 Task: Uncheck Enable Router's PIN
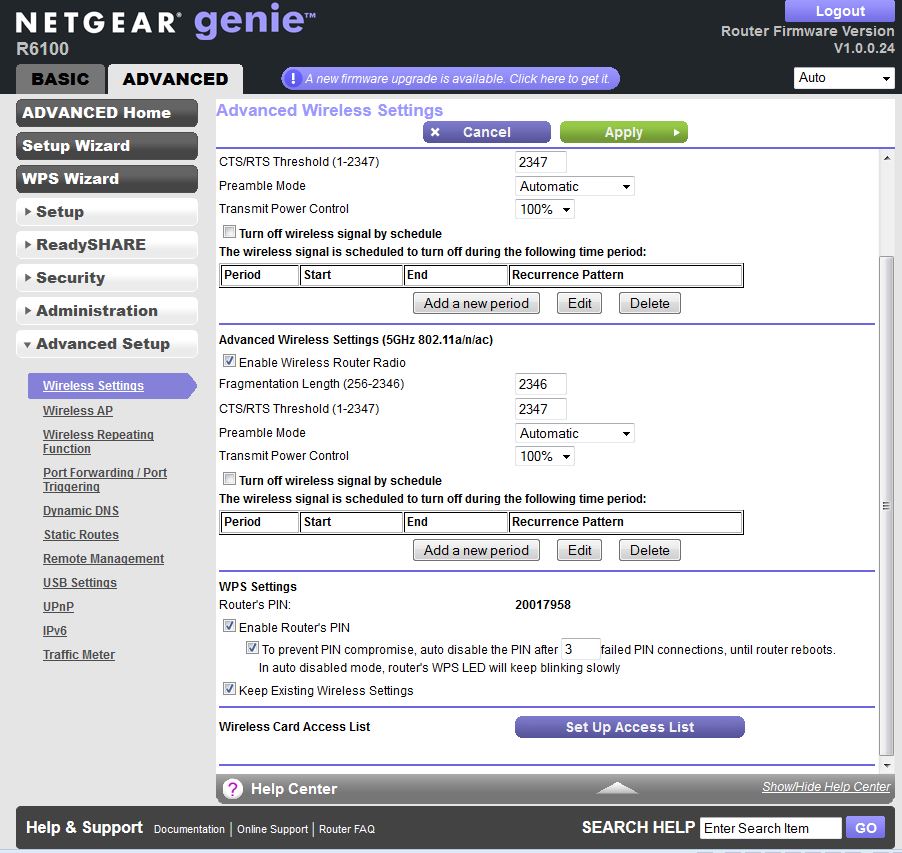click(229, 626)
